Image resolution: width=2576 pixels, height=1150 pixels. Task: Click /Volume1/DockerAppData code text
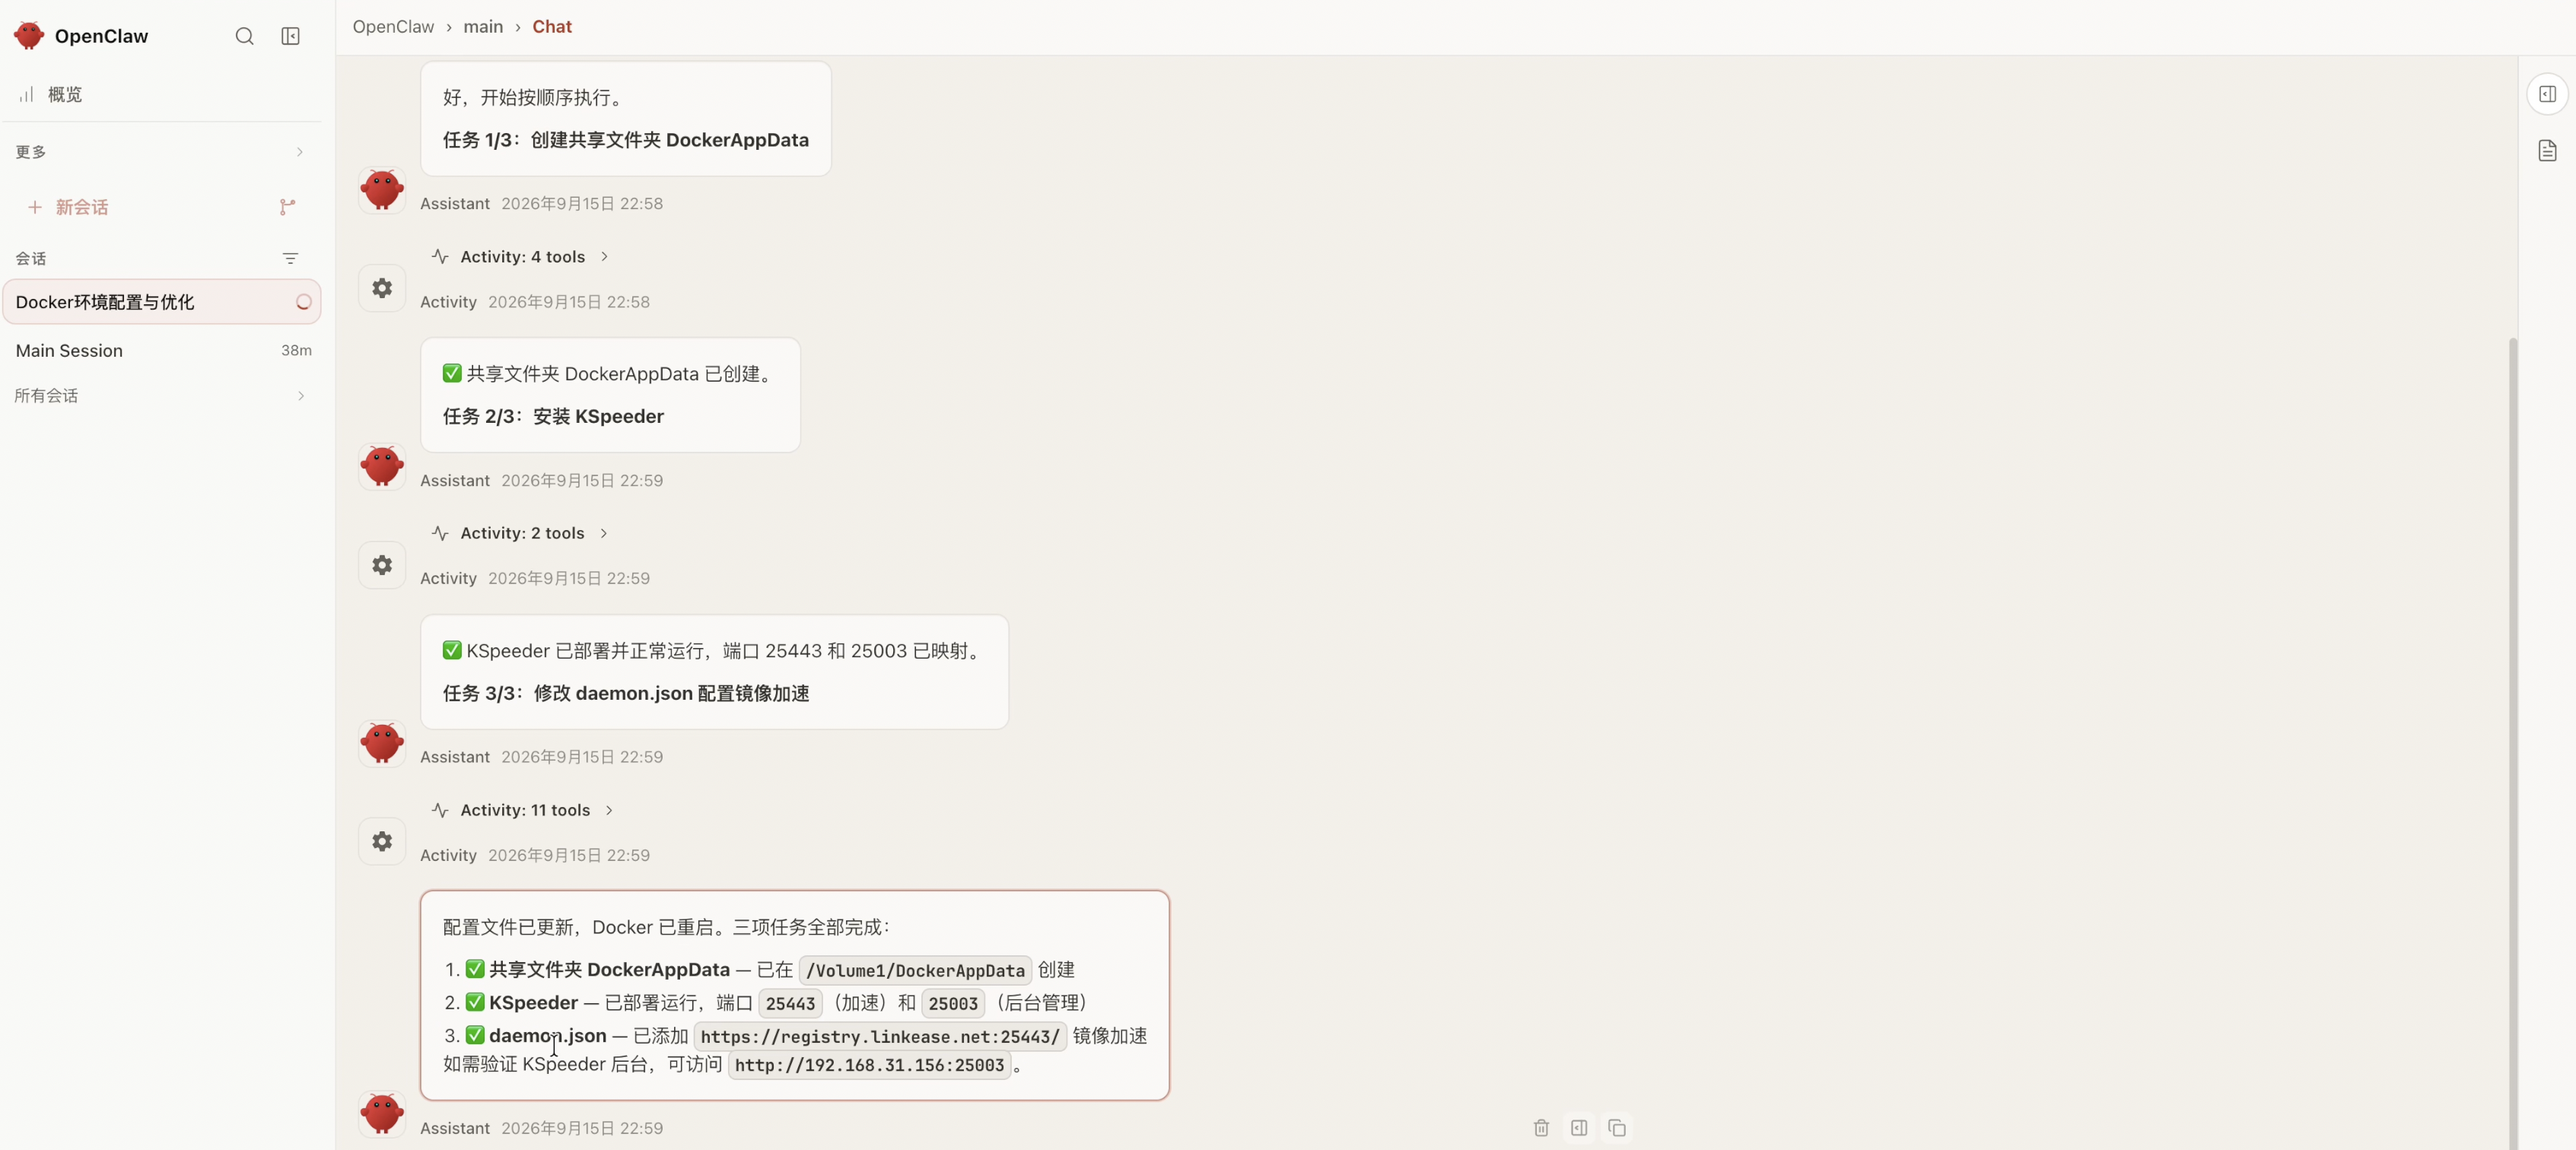(x=915, y=971)
